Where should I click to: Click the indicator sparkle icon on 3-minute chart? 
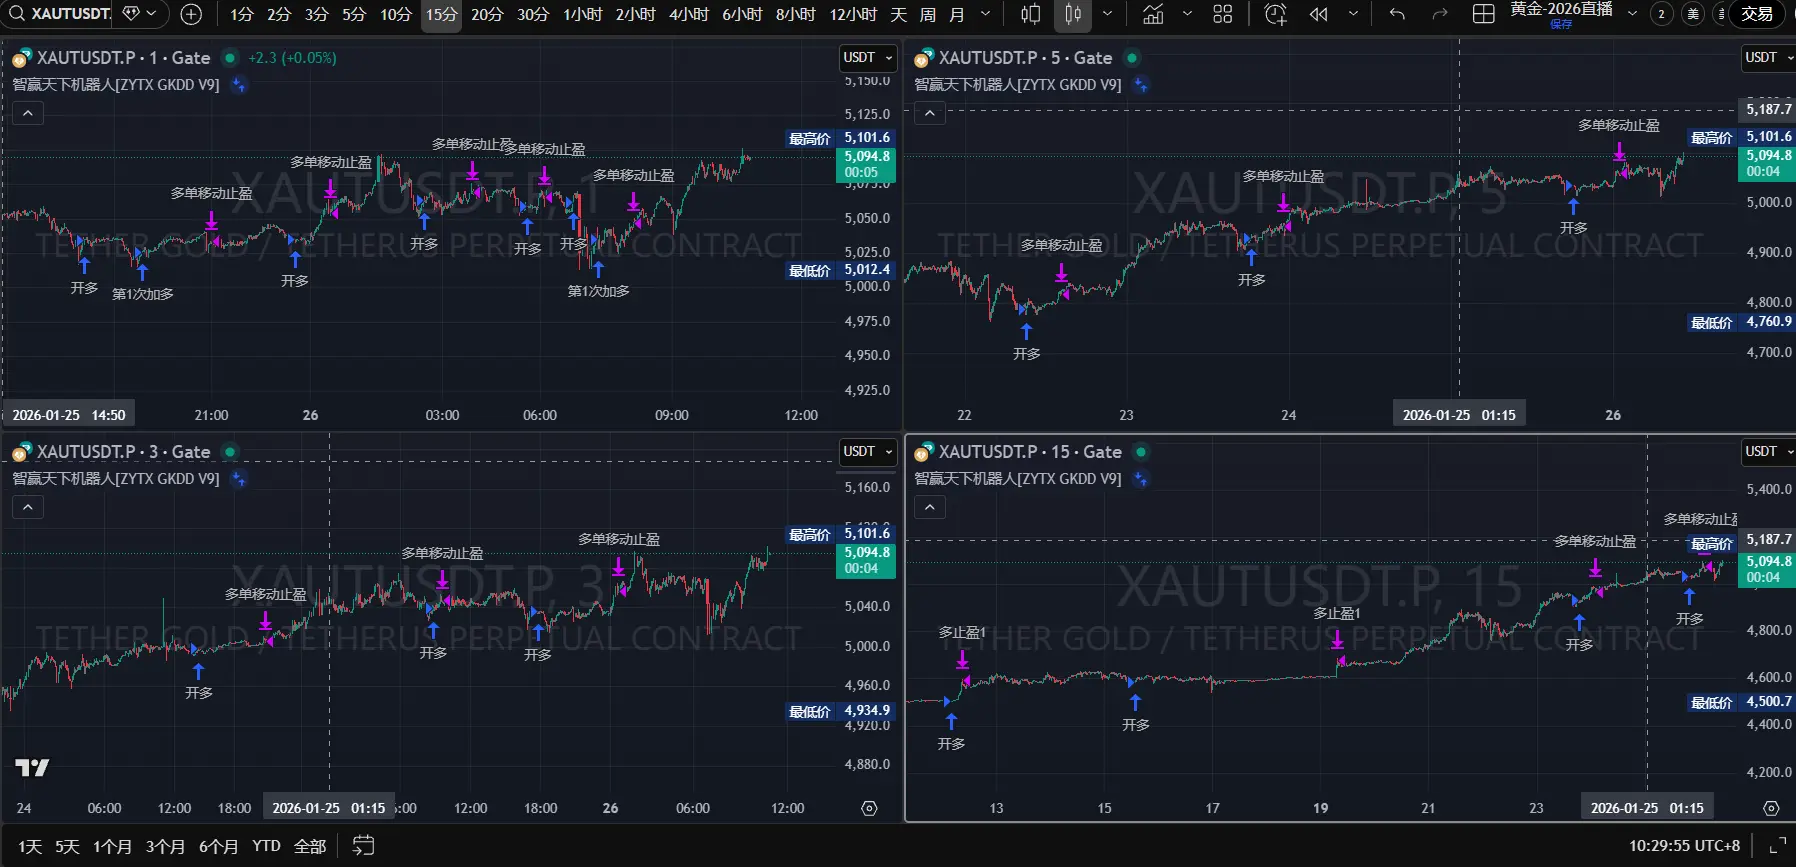239,479
